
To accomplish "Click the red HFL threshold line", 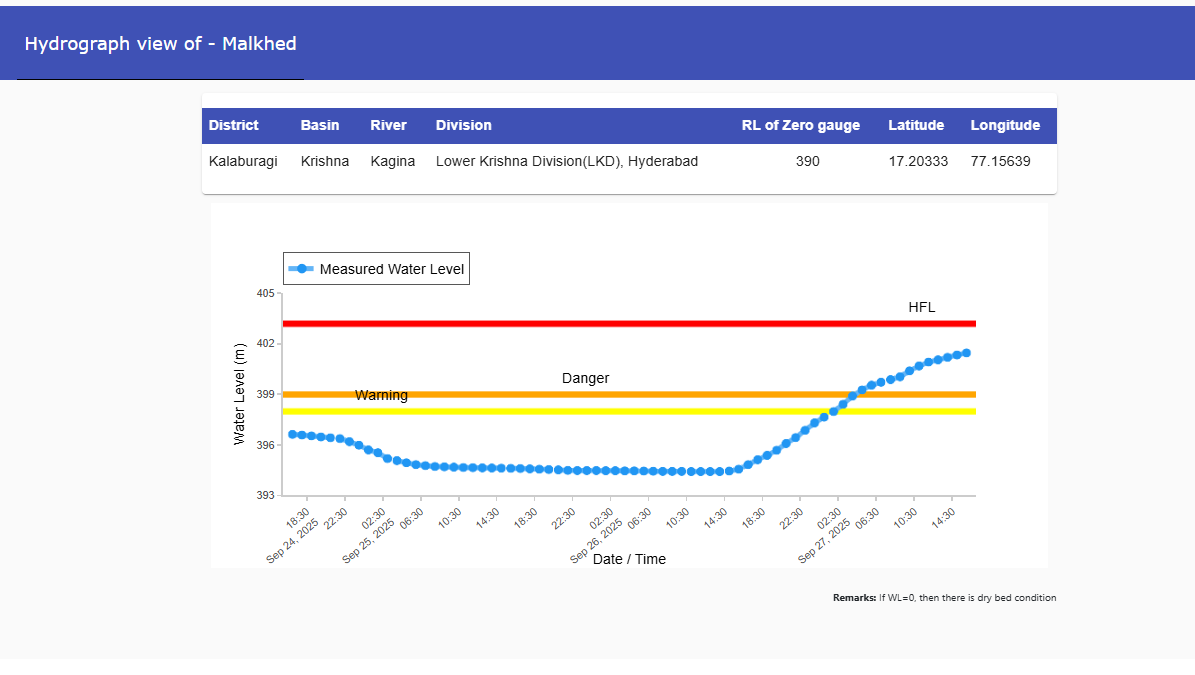I will tap(630, 324).
